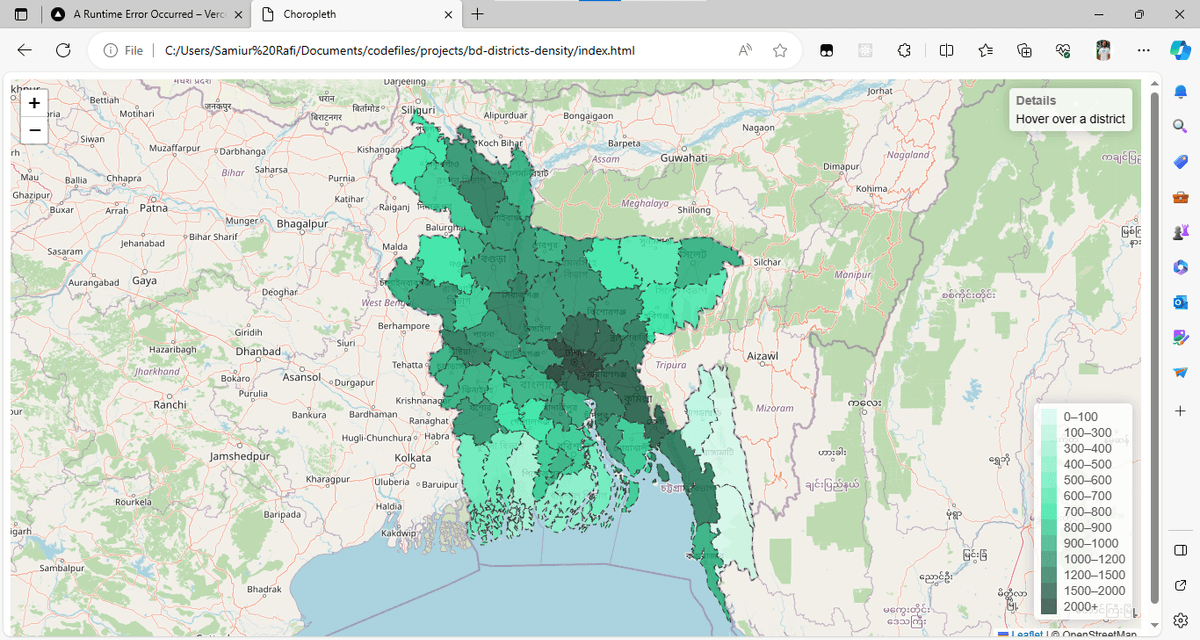The image size is (1200, 640).
Task: Select the 2000+ legend color swatch
Action: pos(1049,606)
